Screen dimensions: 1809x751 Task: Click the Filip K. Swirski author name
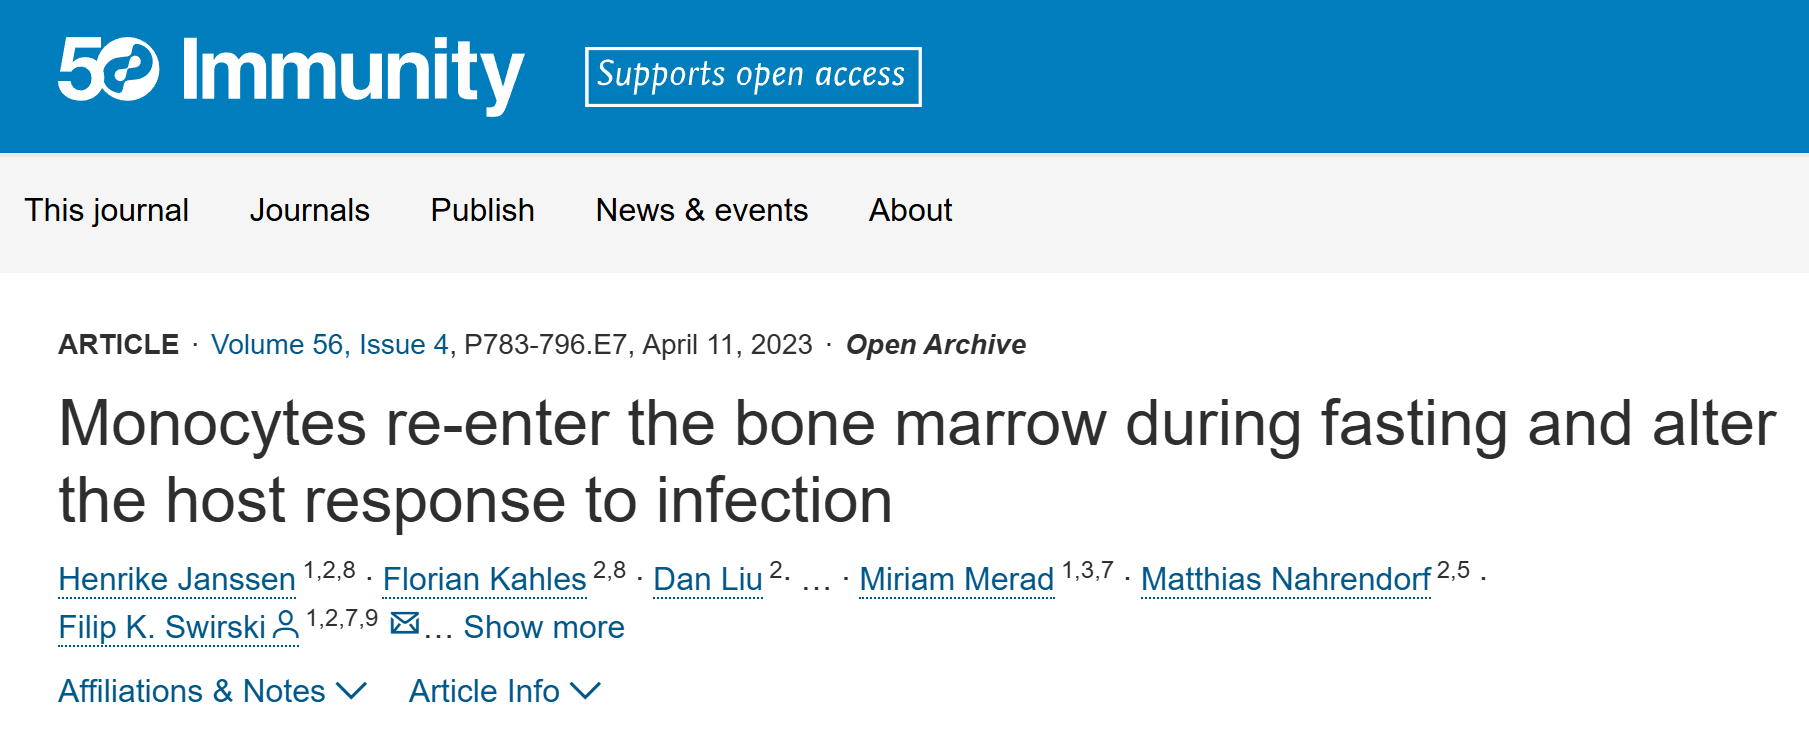tap(162, 627)
